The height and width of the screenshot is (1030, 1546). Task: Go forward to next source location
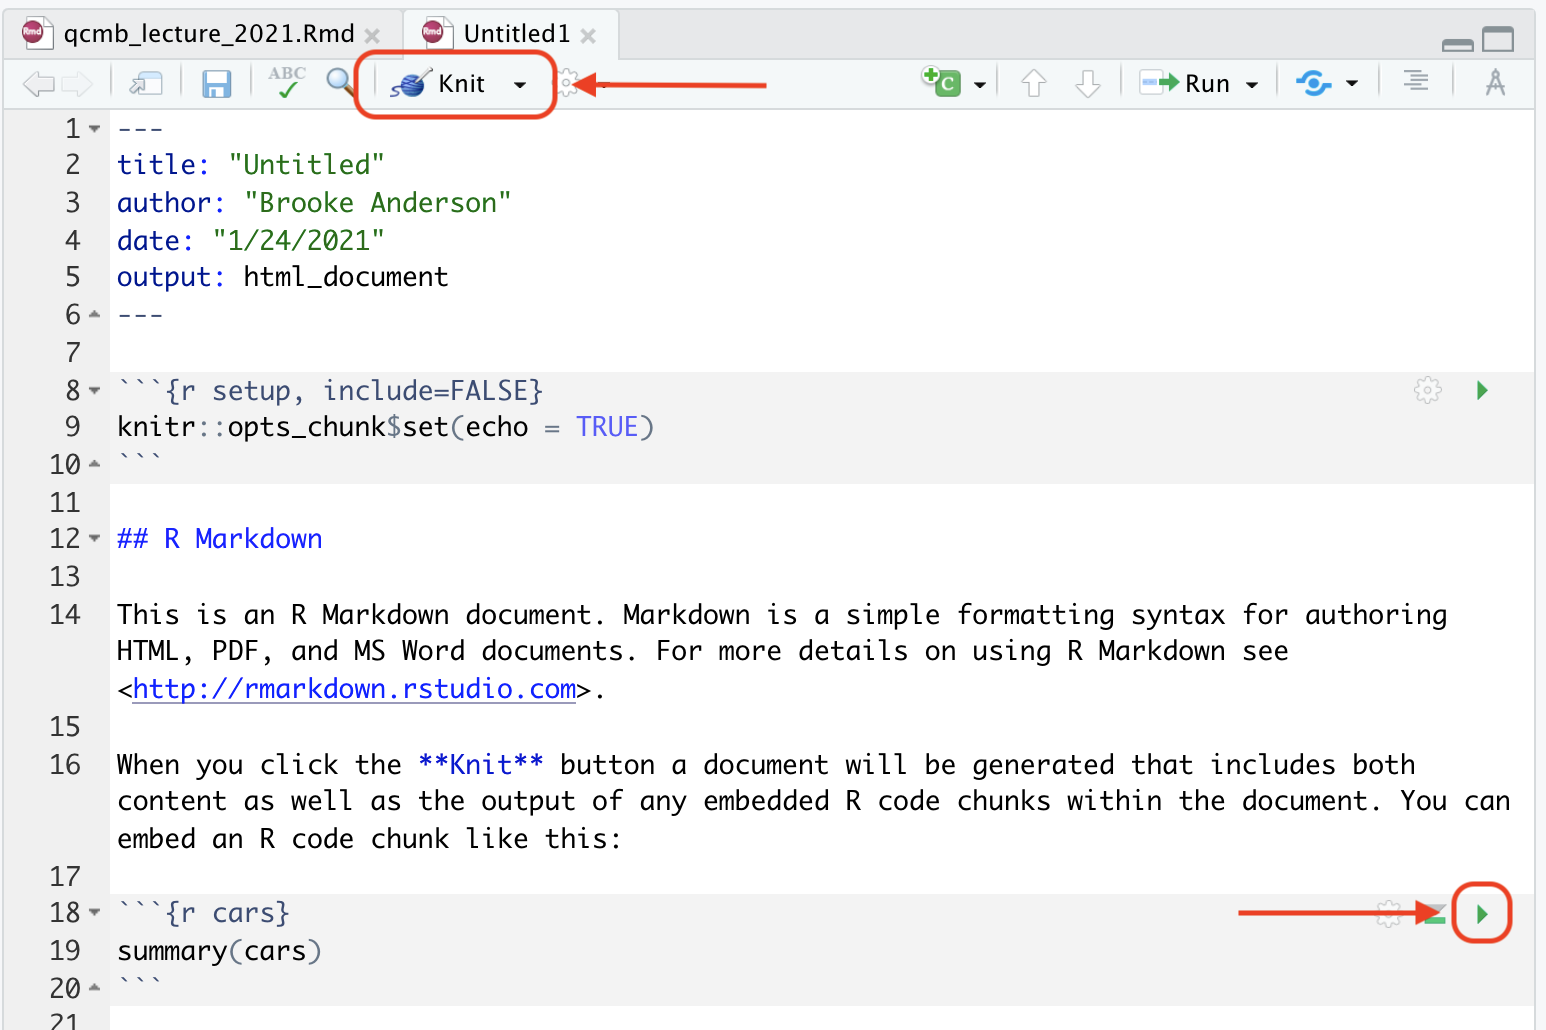77,84
